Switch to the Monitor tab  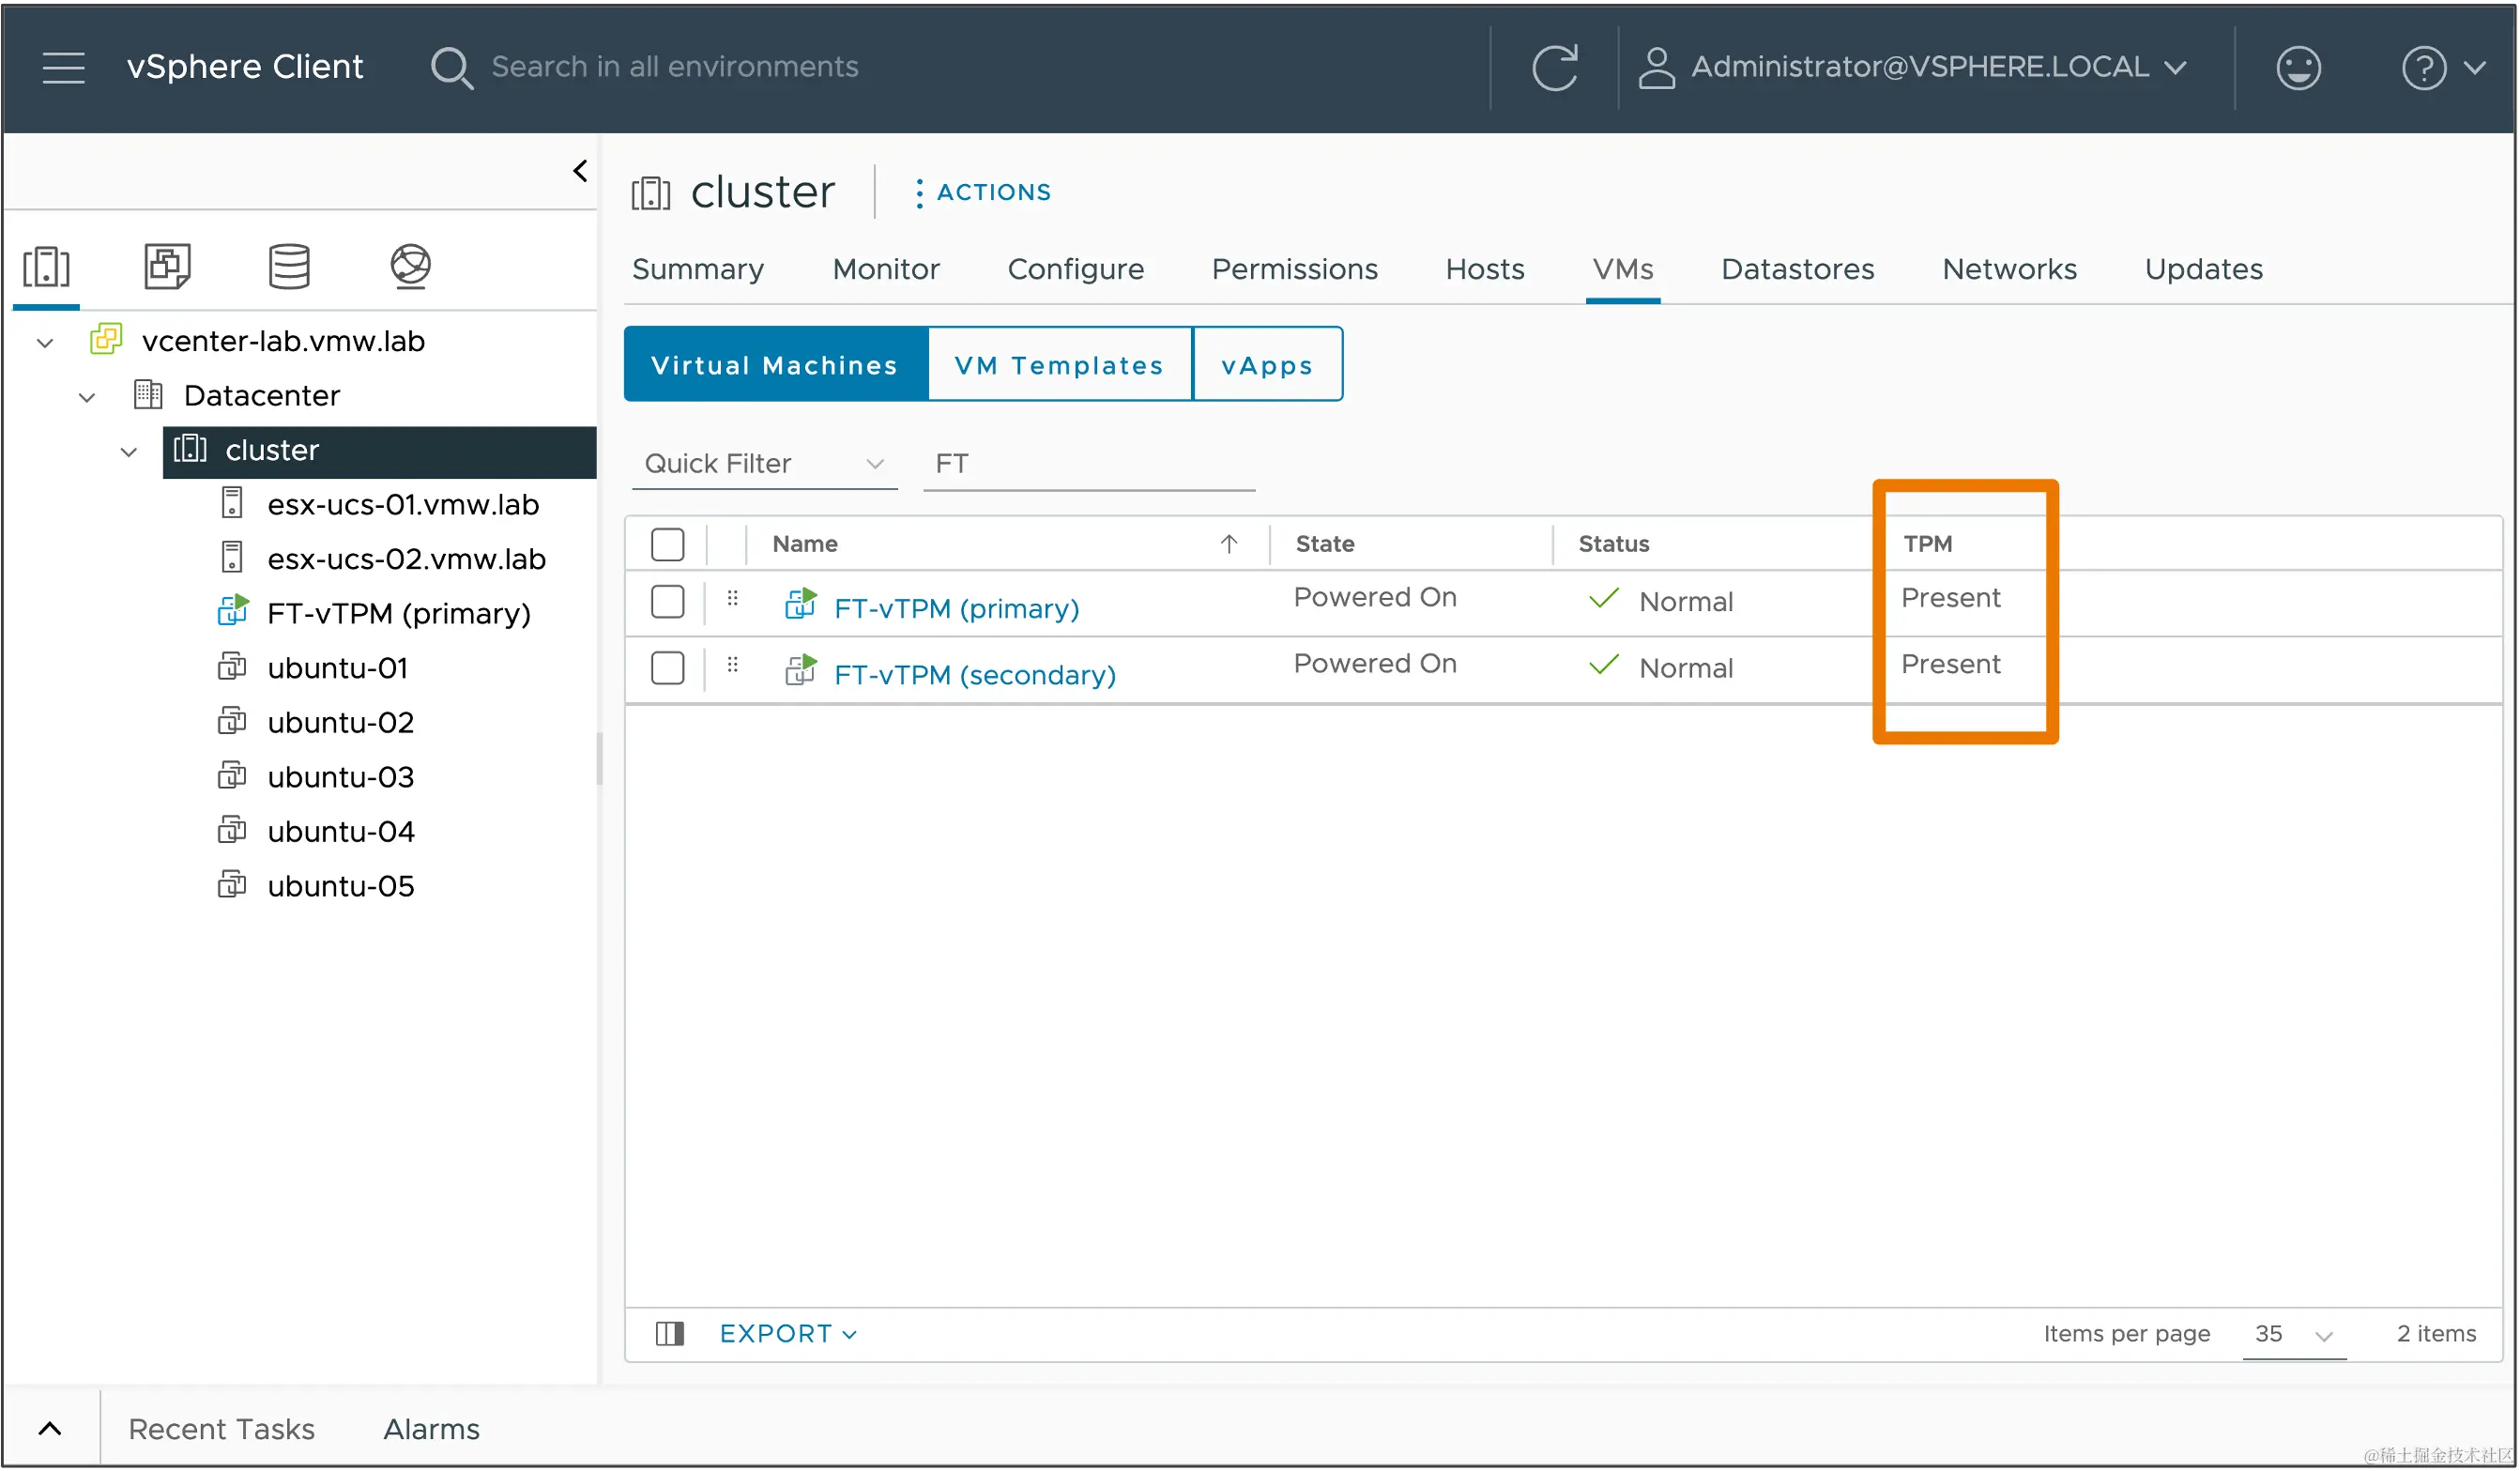[885, 268]
